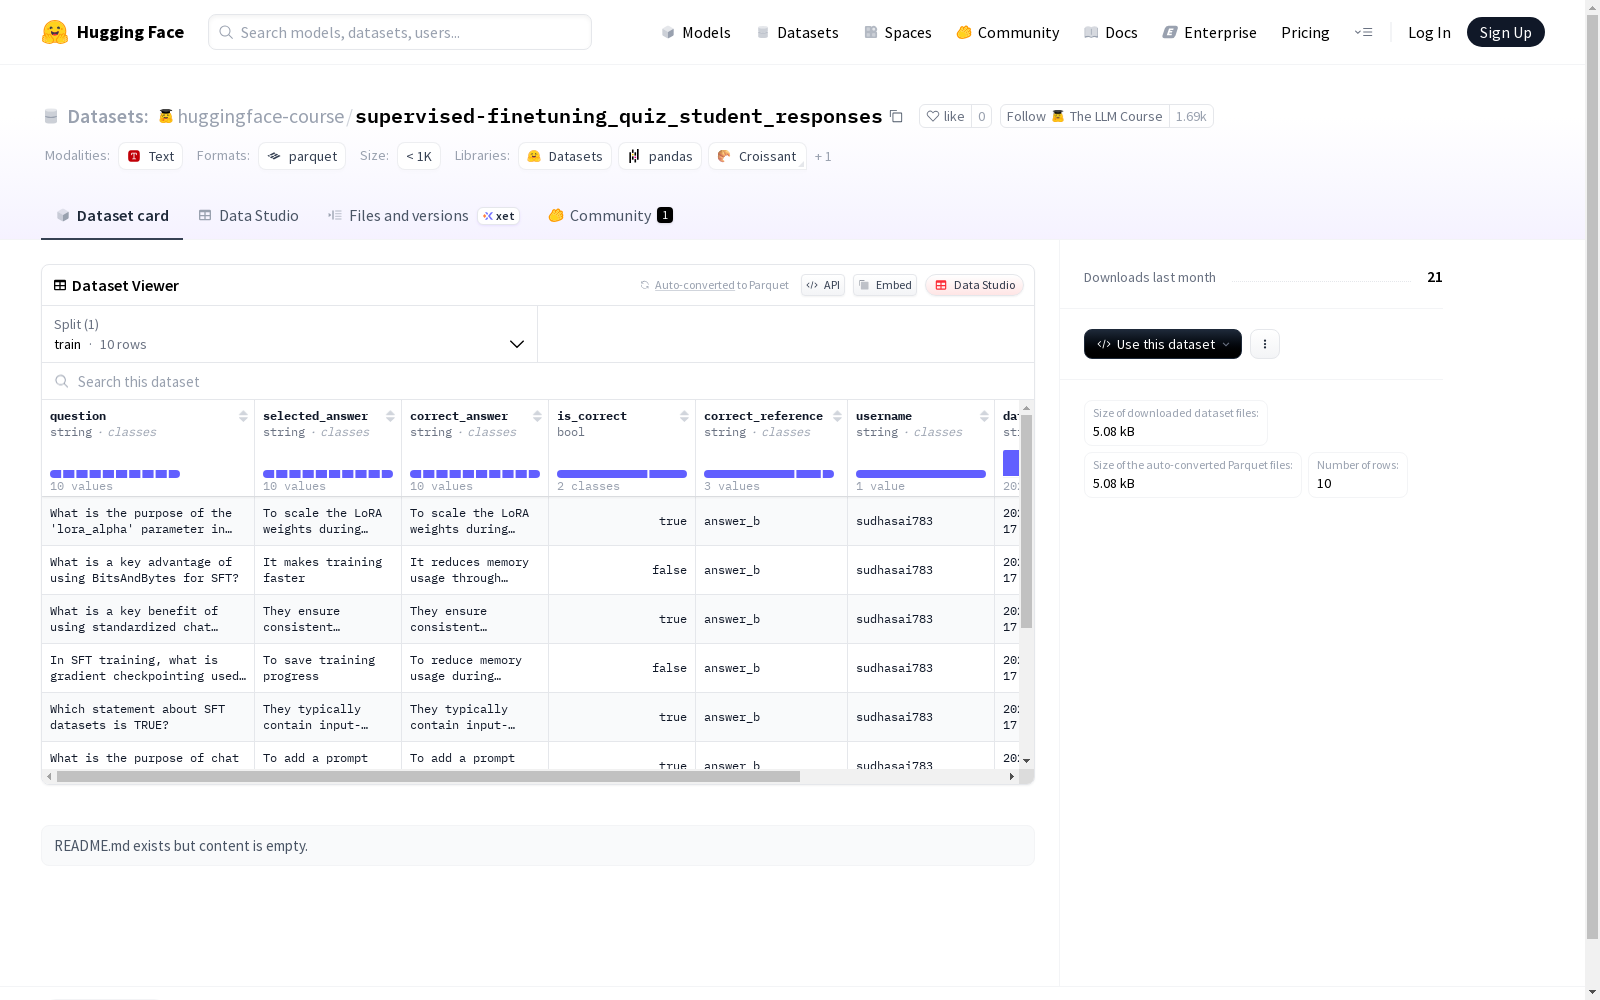Open the Datasets page from top navigation
Screen dimensions: 1600x1000
[797, 32]
